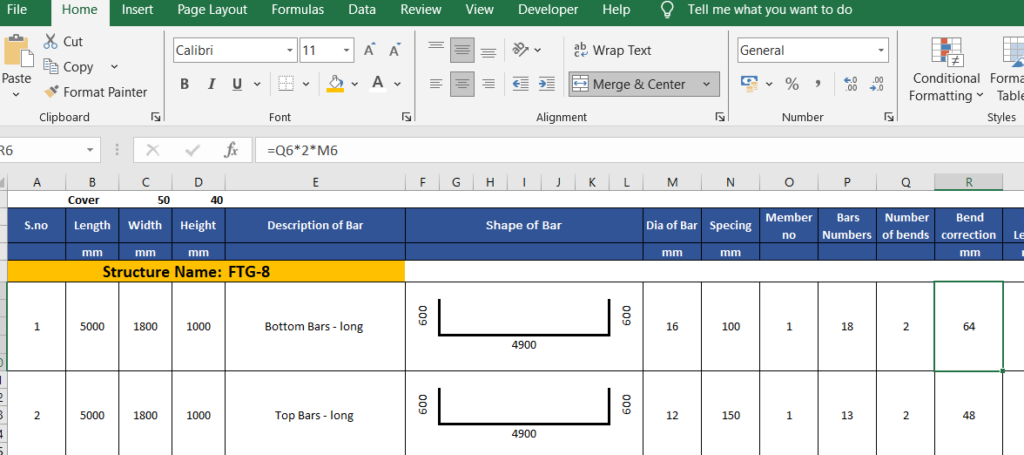Open font color dropdown arrow

tap(397, 84)
